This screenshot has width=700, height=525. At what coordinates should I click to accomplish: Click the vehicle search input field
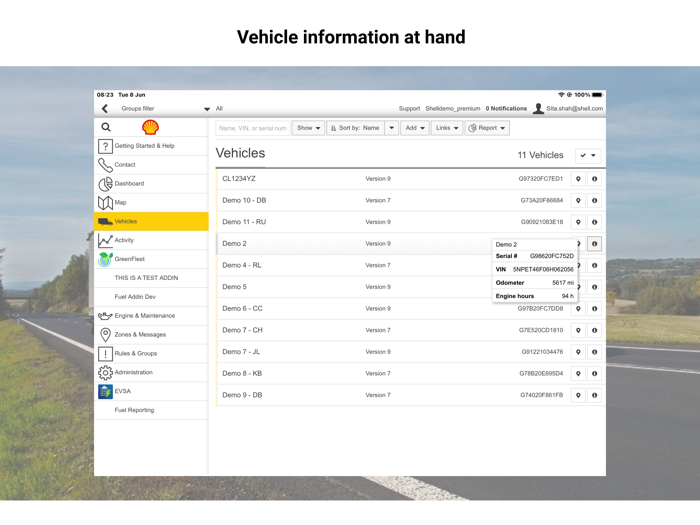(x=253, y=128)
